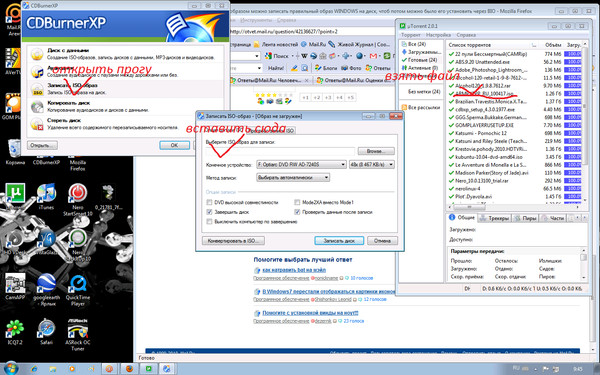Click Отмена in the ISO dialog
Viewport: 600px width, 375px height.
(x=382, y=241)
